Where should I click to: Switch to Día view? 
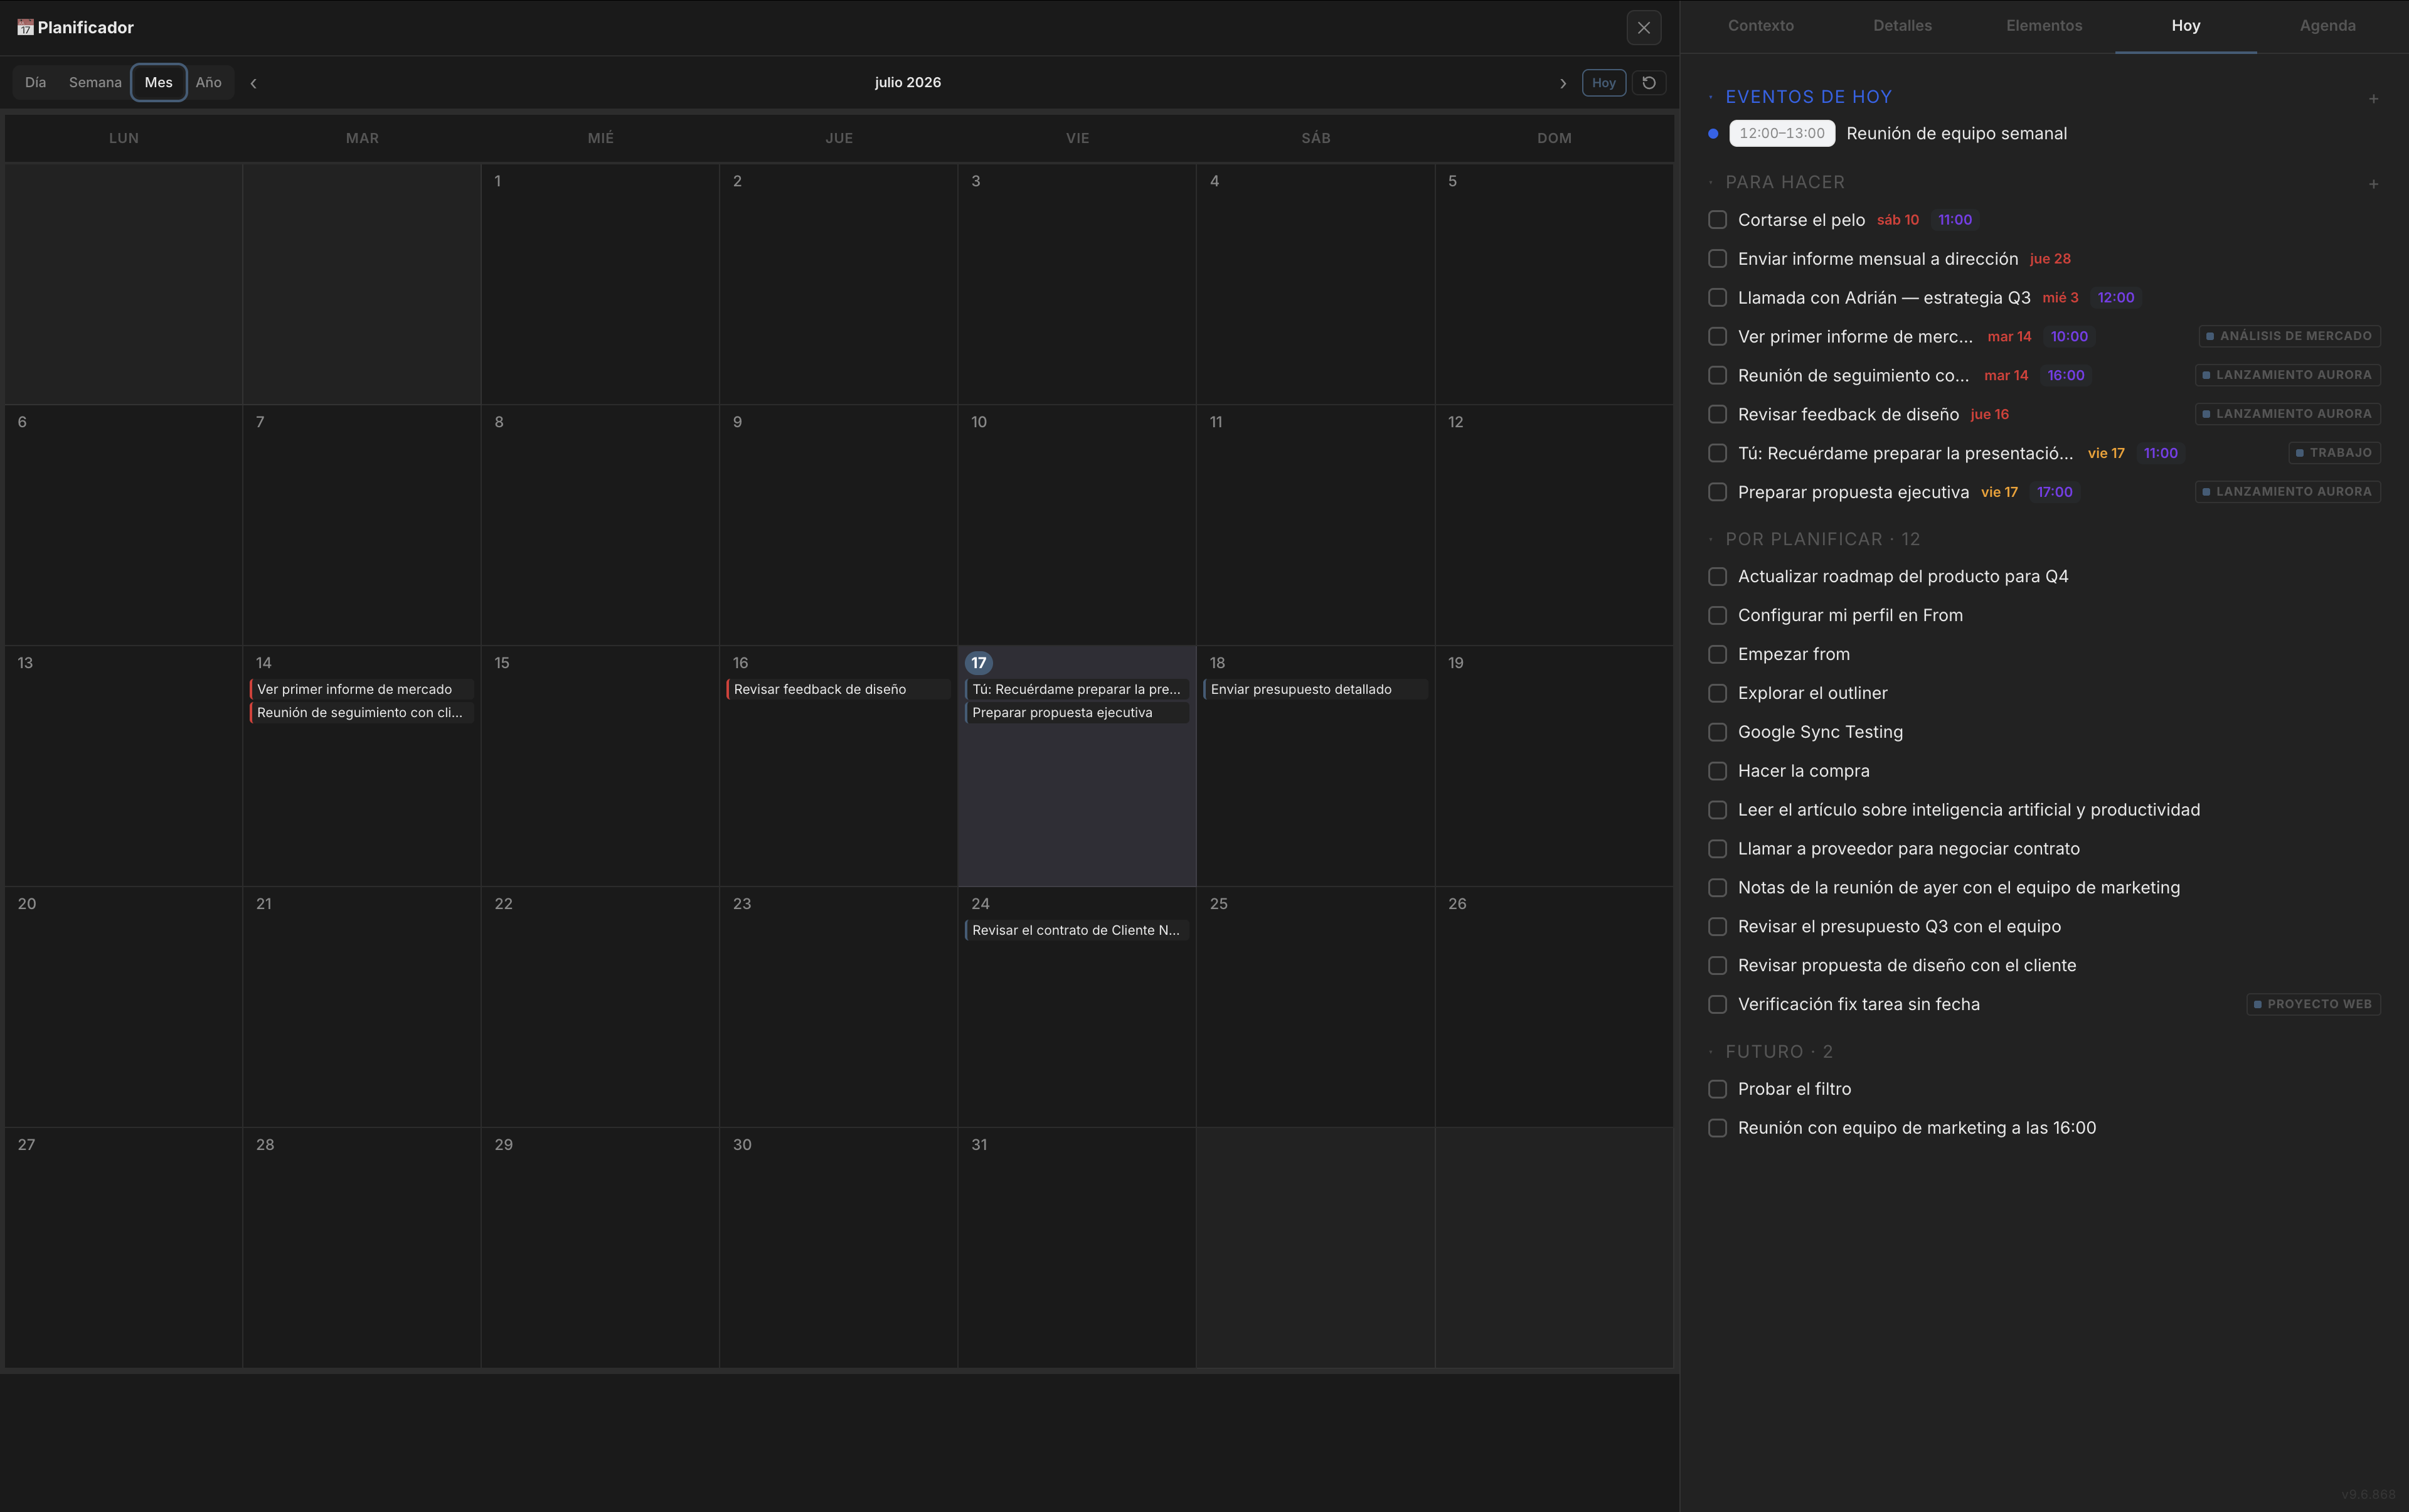[x=36, y=82]
